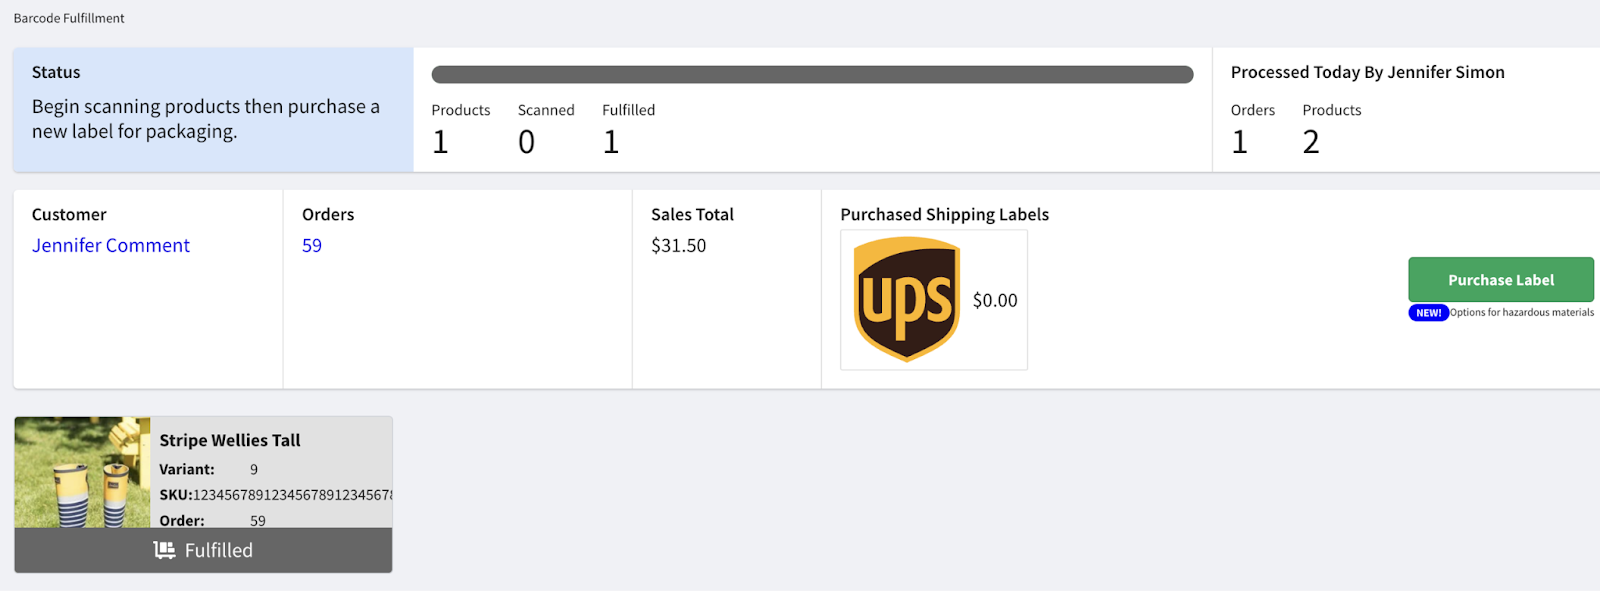Click the gray fulfillment progress bar

tap(812, 75)
